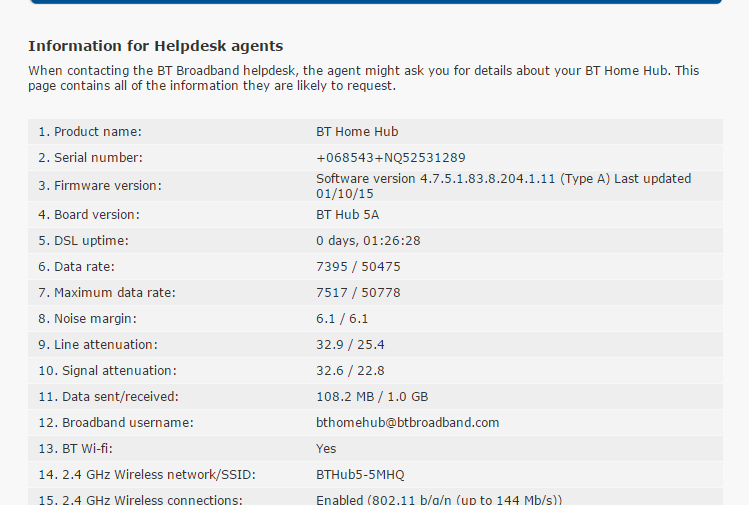Click Data sent/received value 108.2 MB / 1.0 GB
This screenshot has width=749, height=505.
coord(372,397)
